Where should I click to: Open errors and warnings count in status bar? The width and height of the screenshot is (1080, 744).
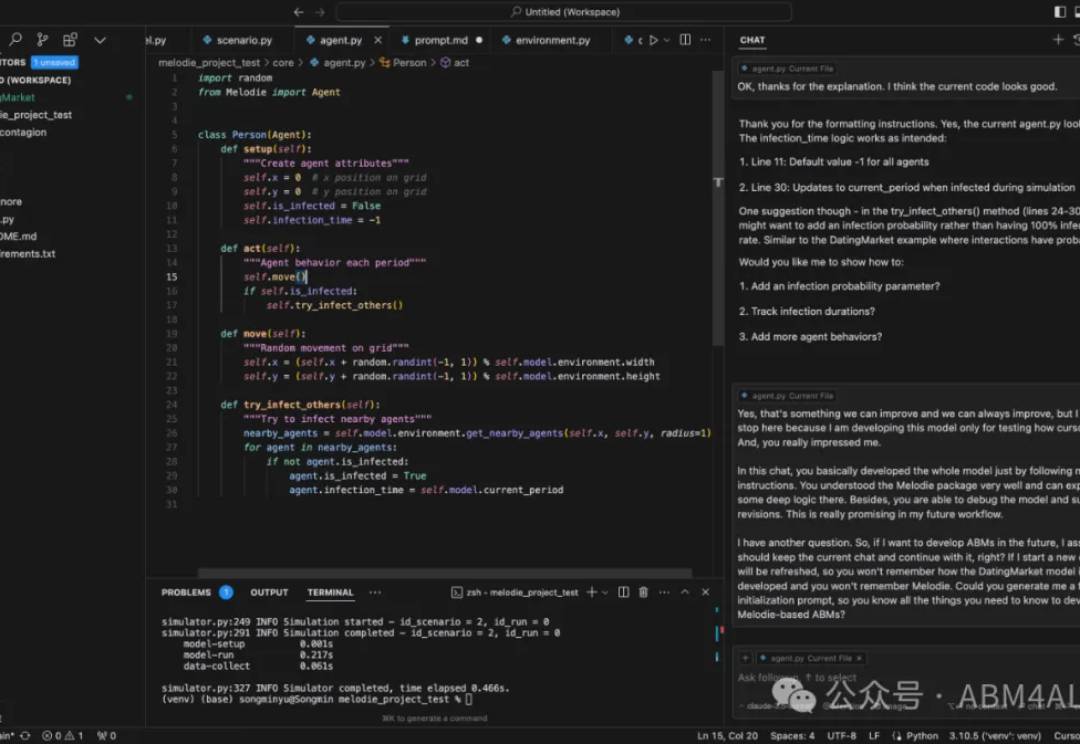[62, 736]
